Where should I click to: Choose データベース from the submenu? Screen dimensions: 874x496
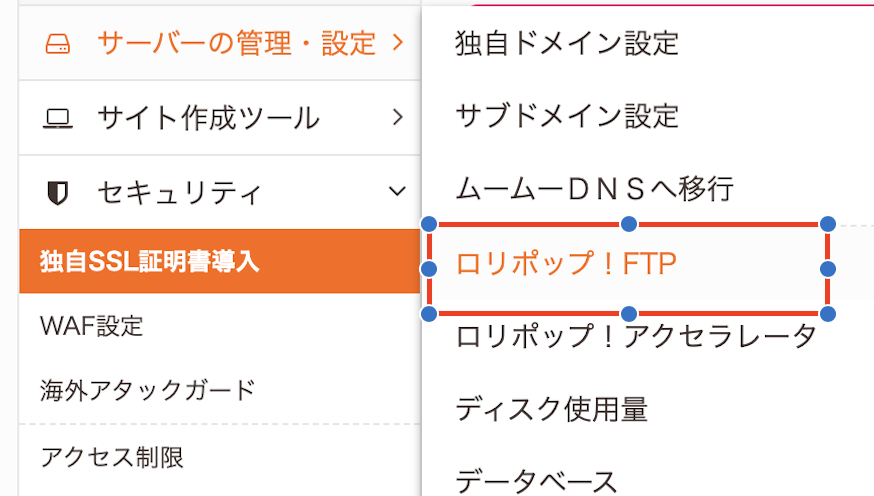(537, 481)
